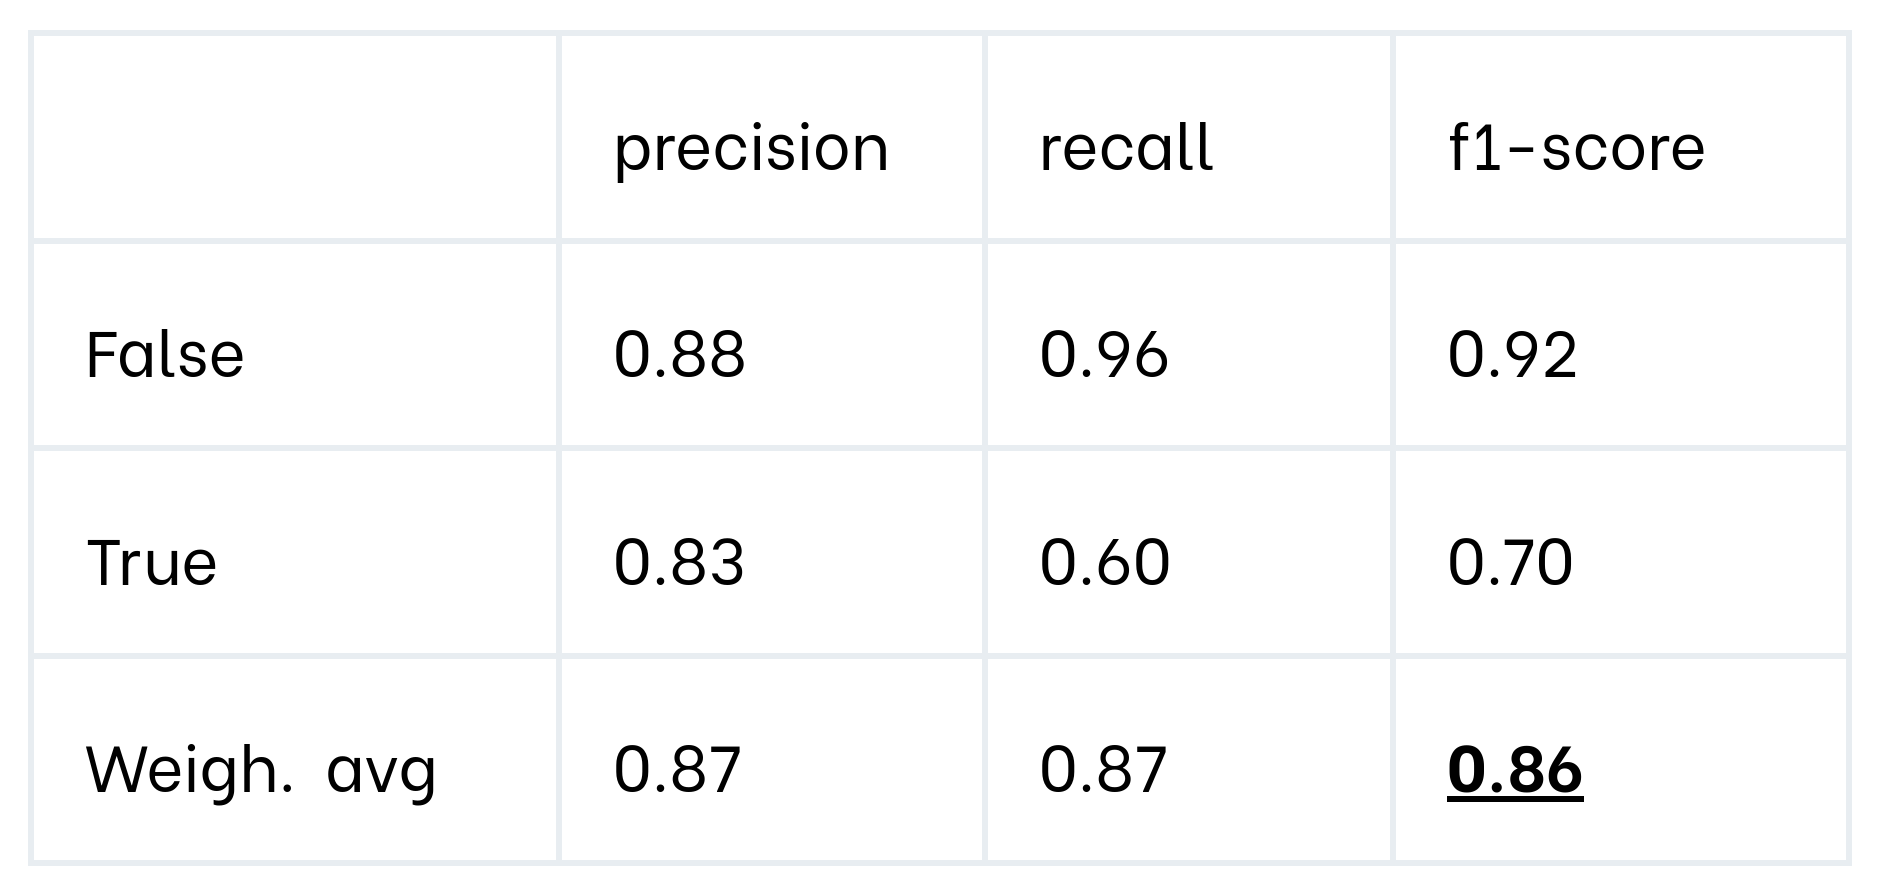Select the True row label
Screen dimensions: 1880x888
click(152, 562)
